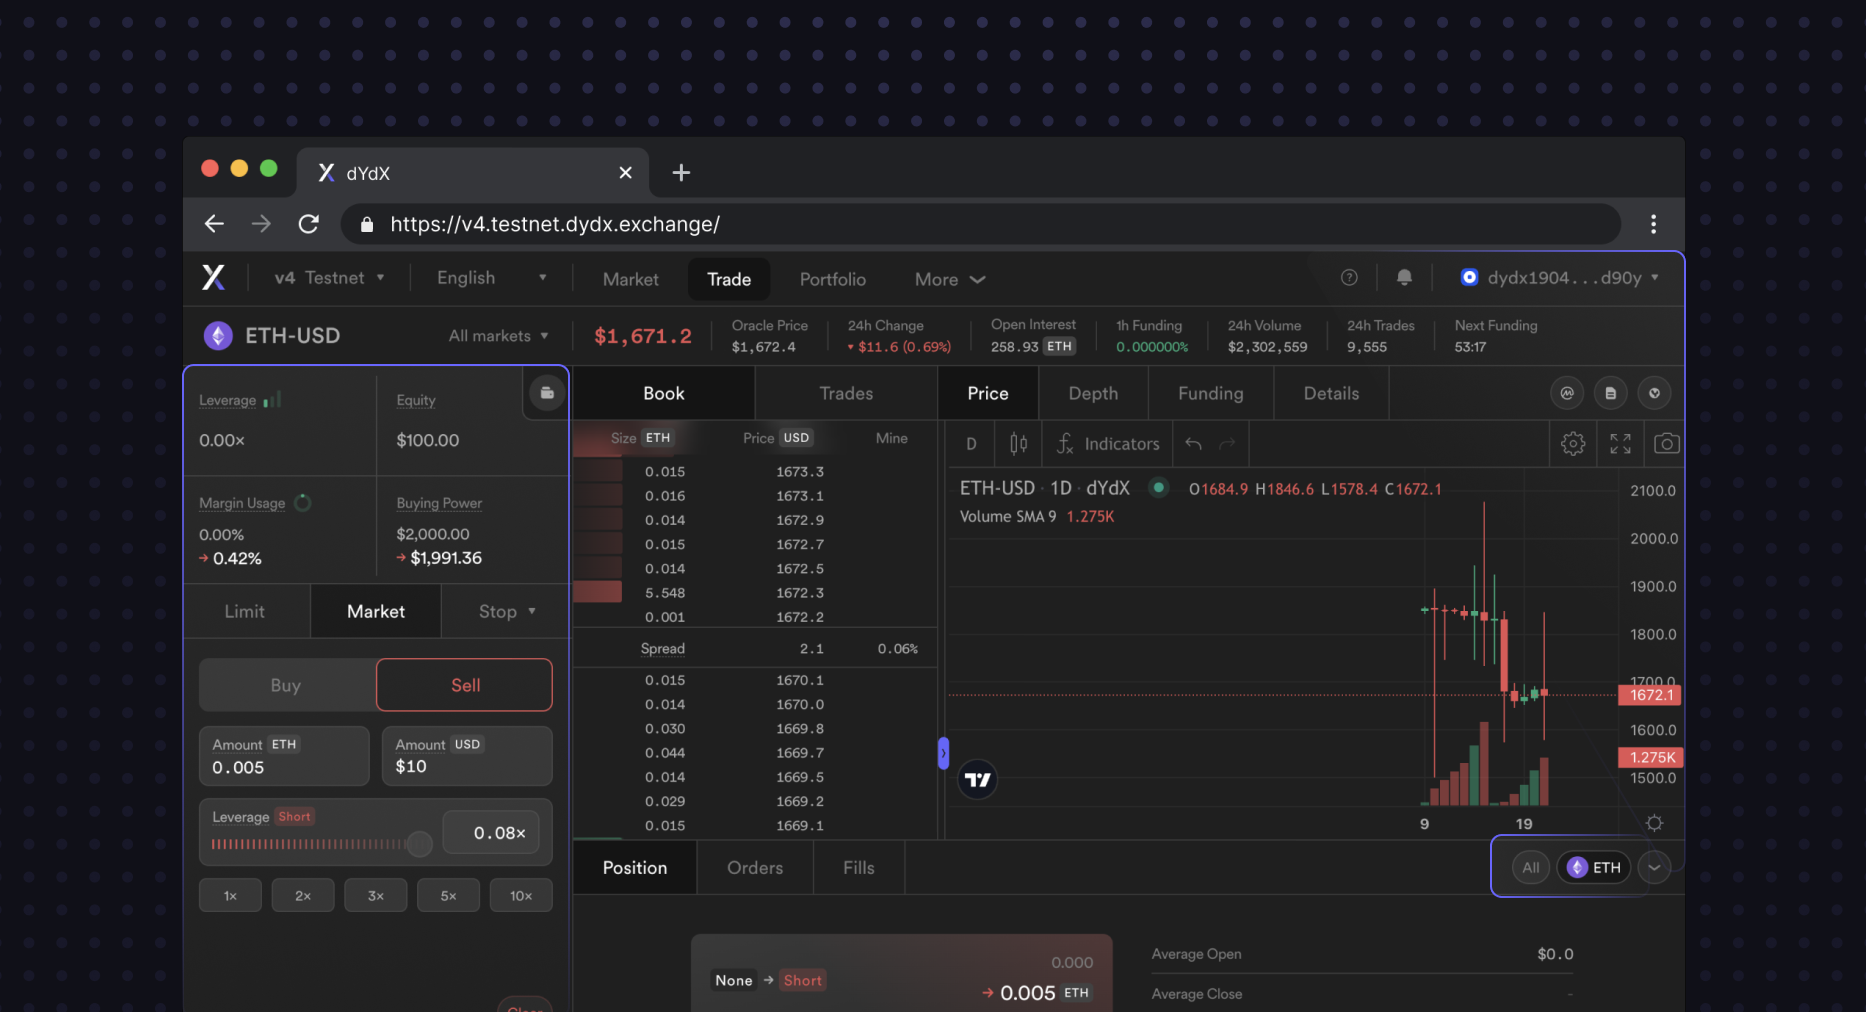Open the Indicators tool

point(1108,444)
